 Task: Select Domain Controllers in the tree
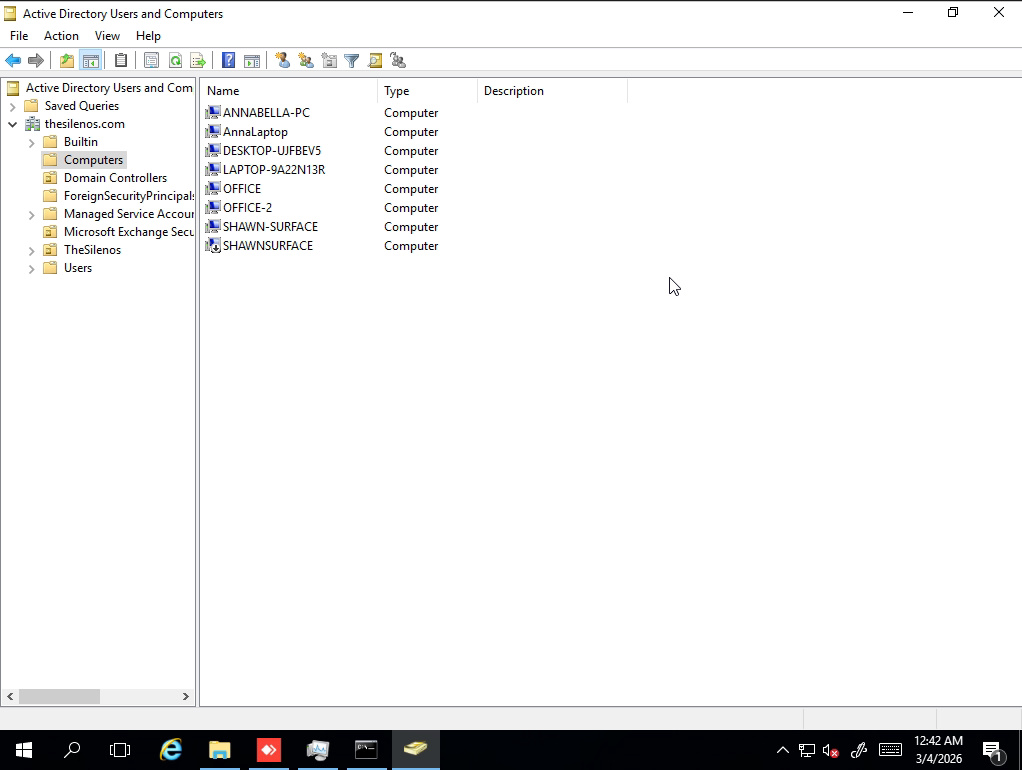coord(115,177)
